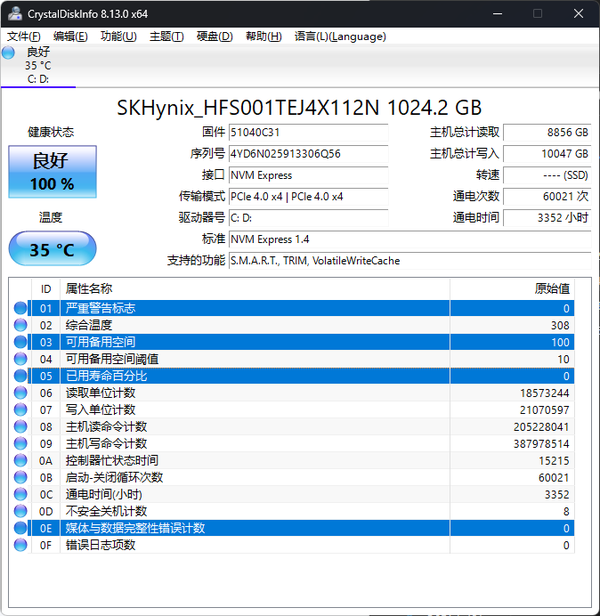This screenshot has height=616, width=600.
Task: Click the raw value 18573244
Action: pos(545,393)
